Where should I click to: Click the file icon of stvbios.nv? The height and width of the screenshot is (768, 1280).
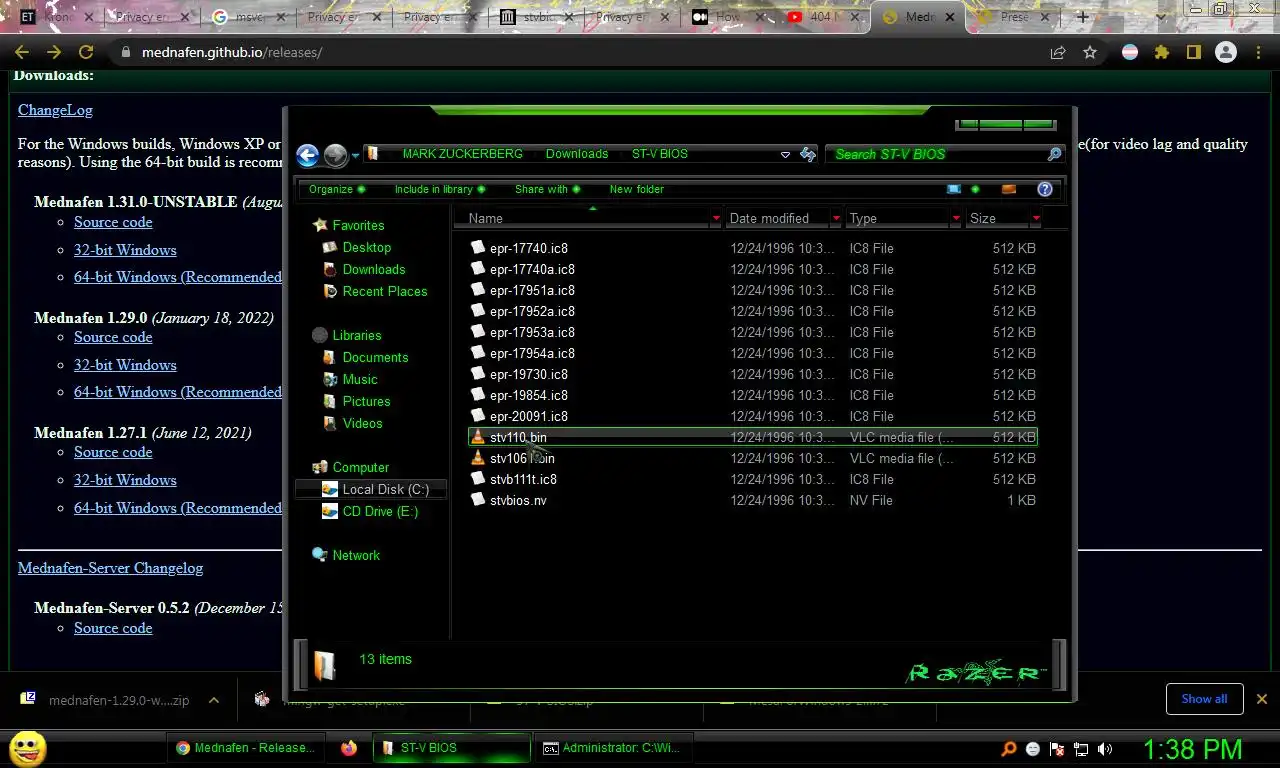point(478,500)
